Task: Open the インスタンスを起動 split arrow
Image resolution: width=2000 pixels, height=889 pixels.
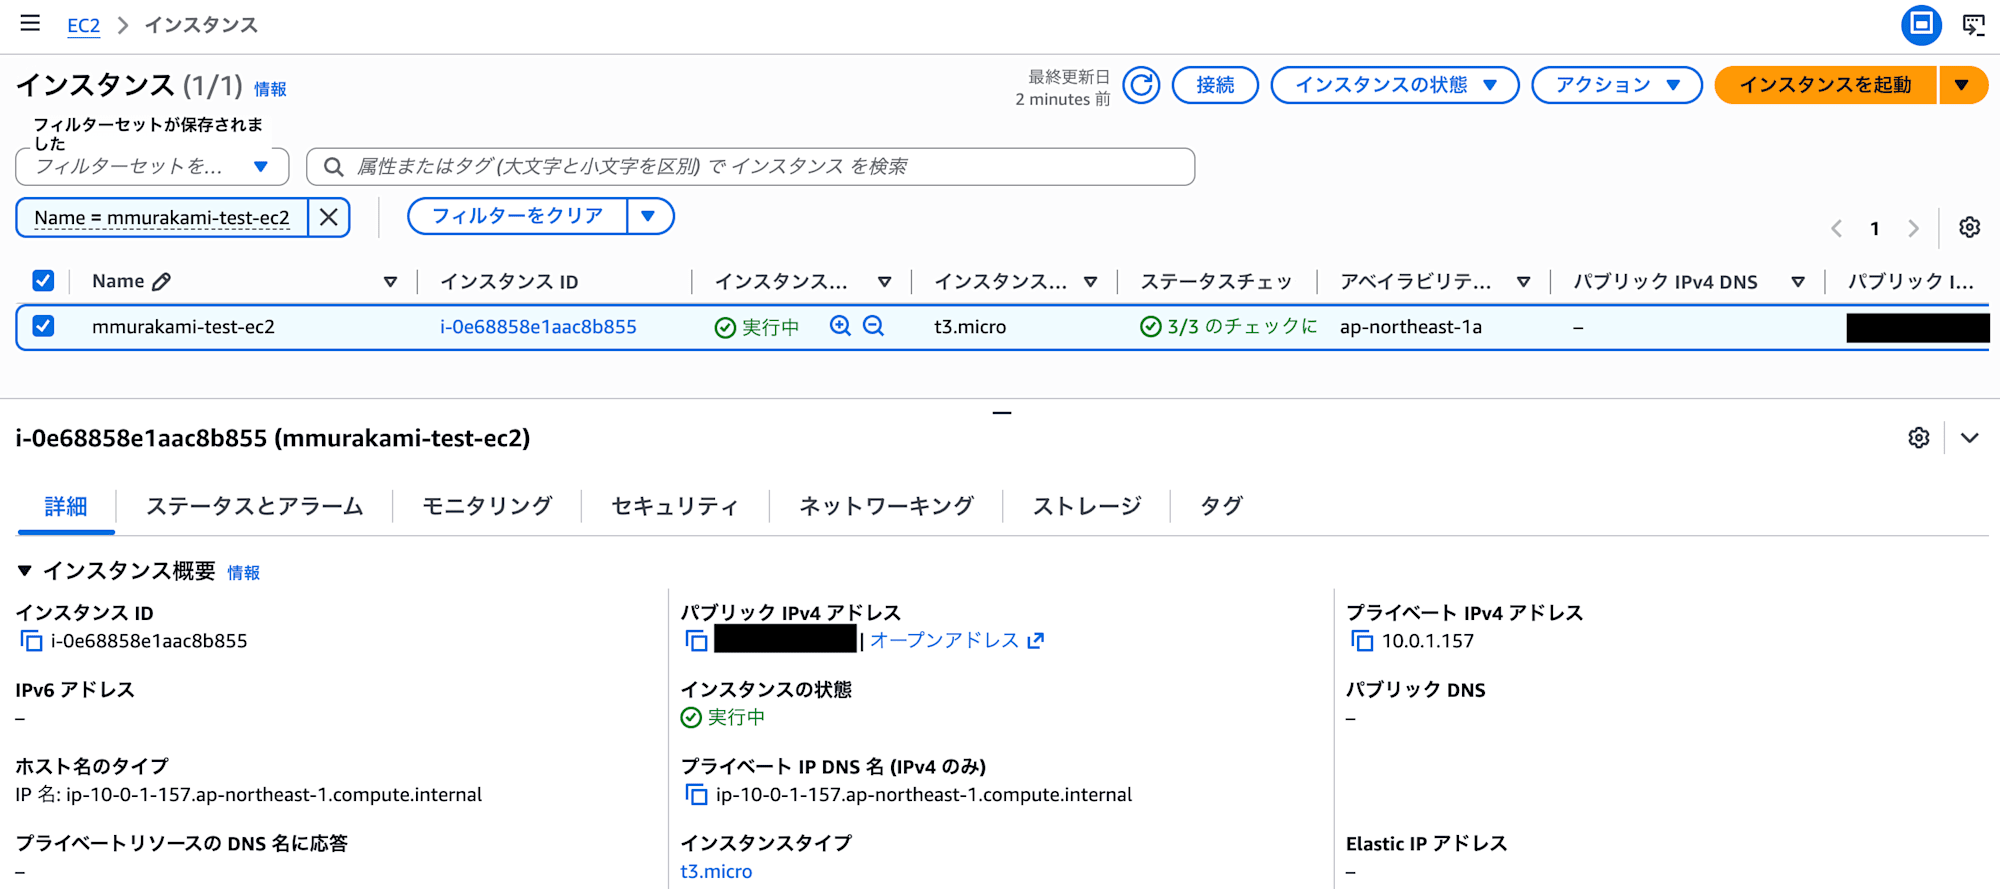Action: 1962,85
